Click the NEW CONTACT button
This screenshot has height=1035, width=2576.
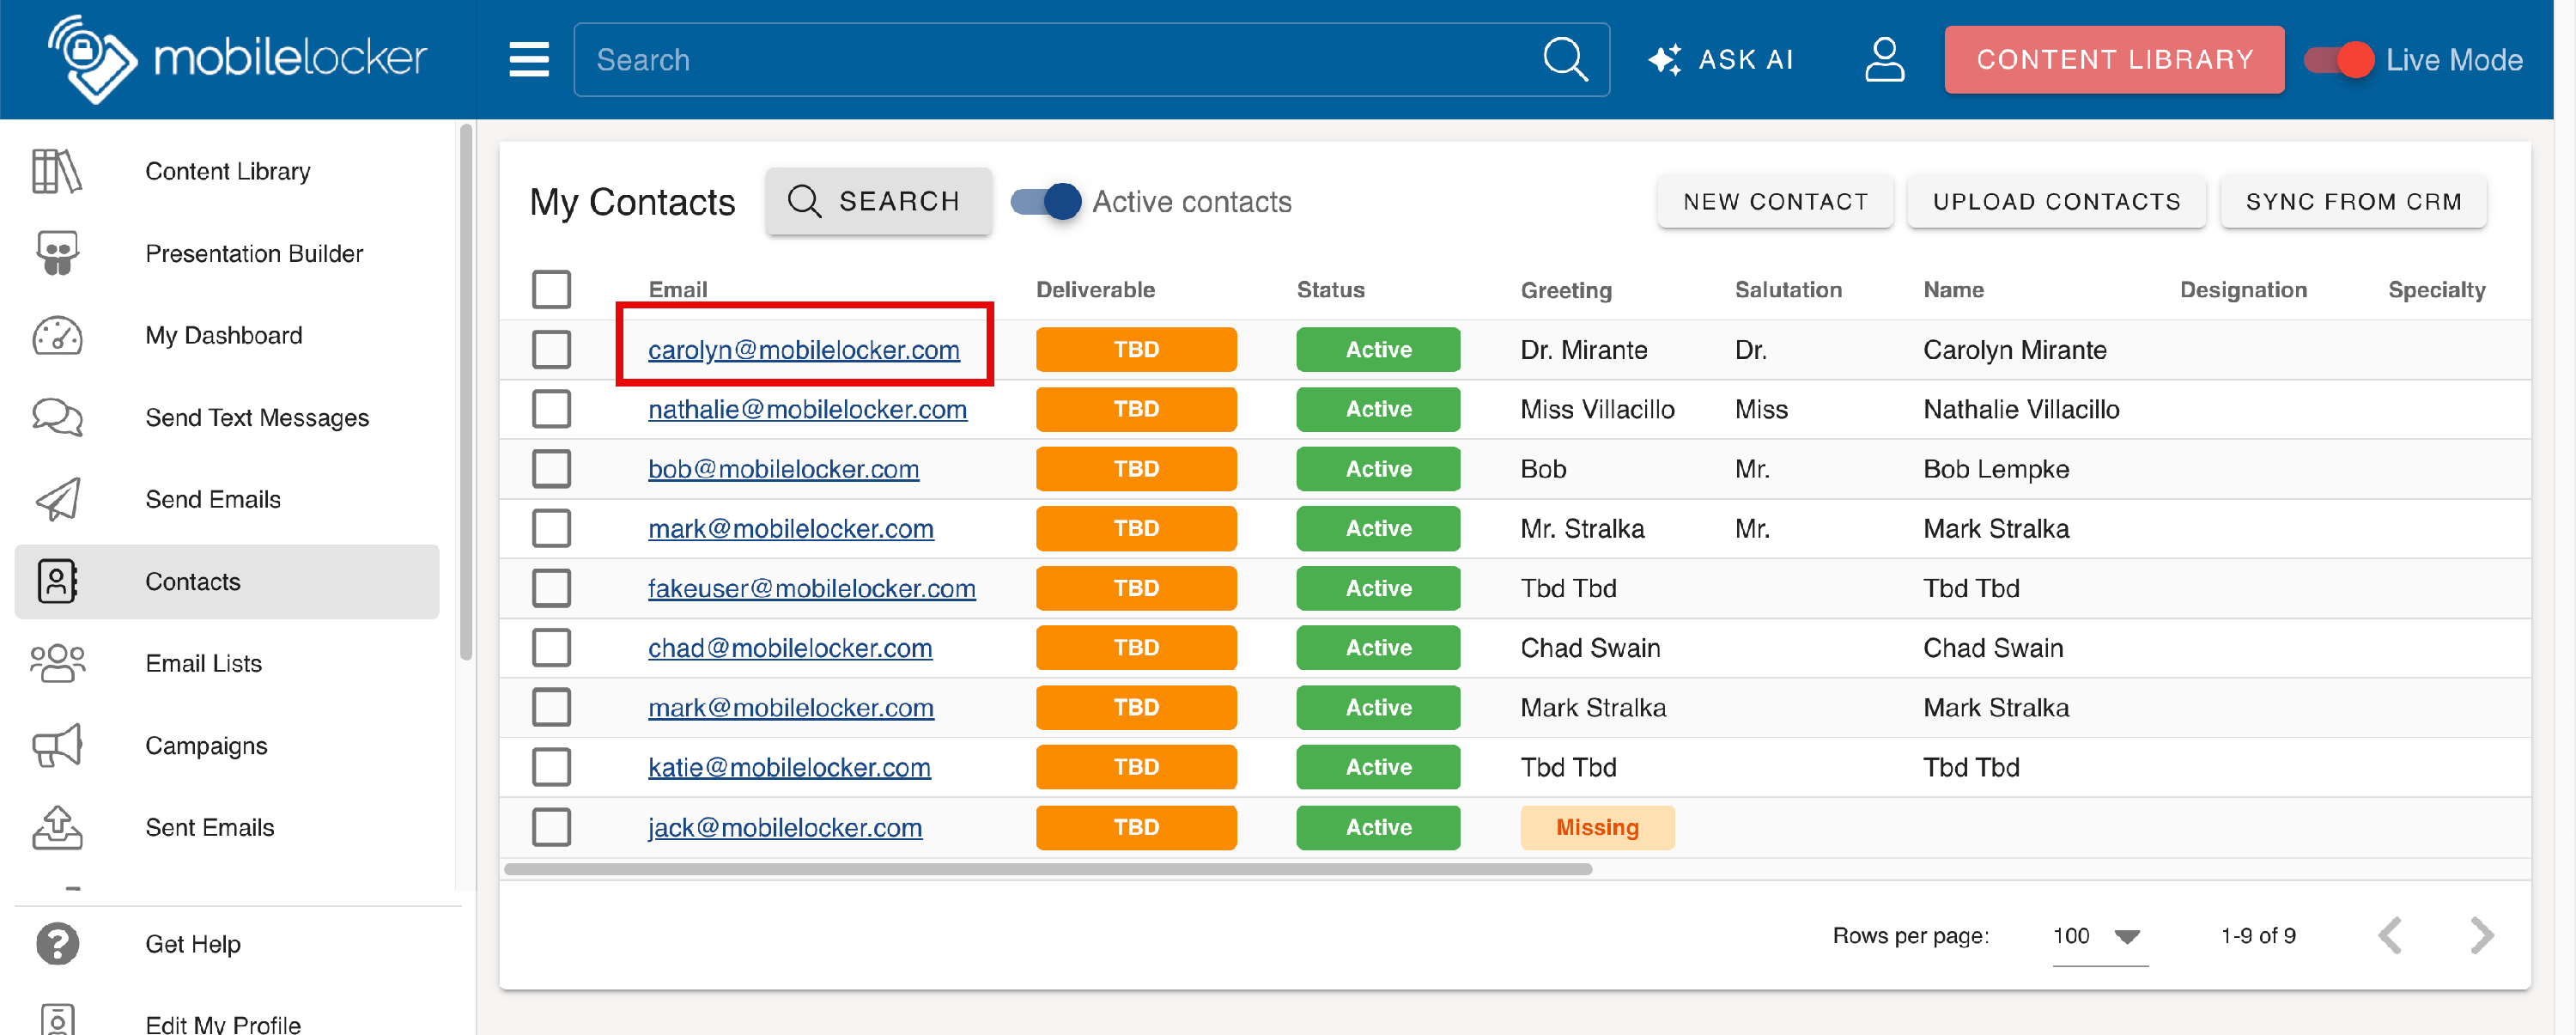1774,201
